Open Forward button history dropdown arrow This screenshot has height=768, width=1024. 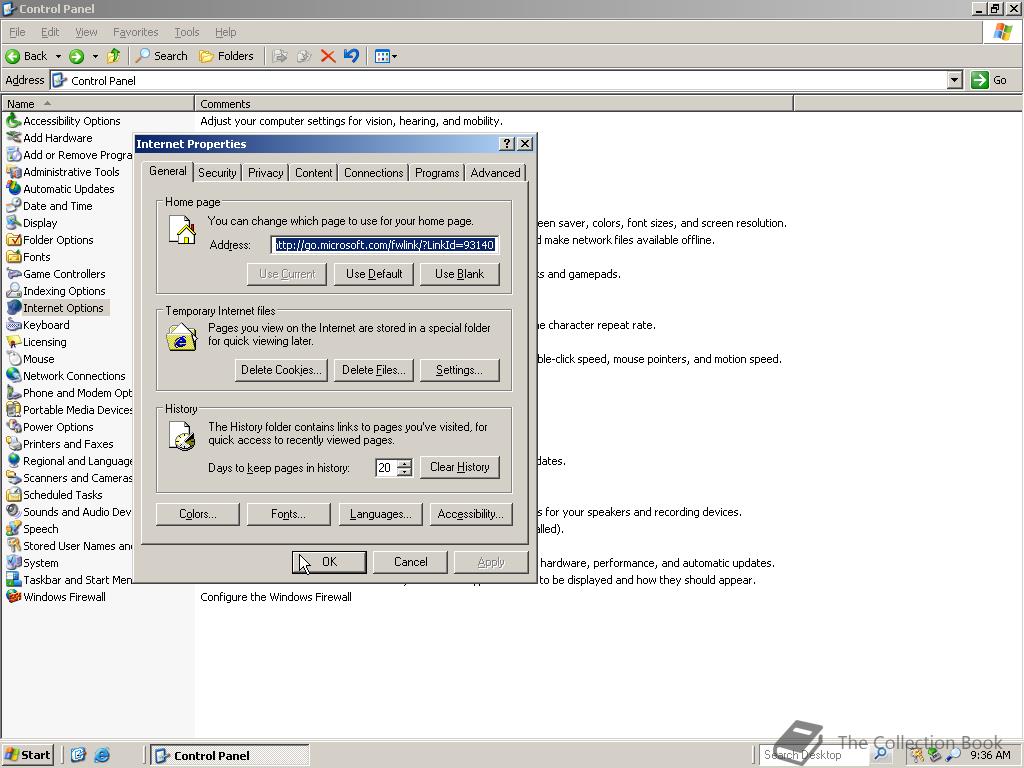point(95,56)
